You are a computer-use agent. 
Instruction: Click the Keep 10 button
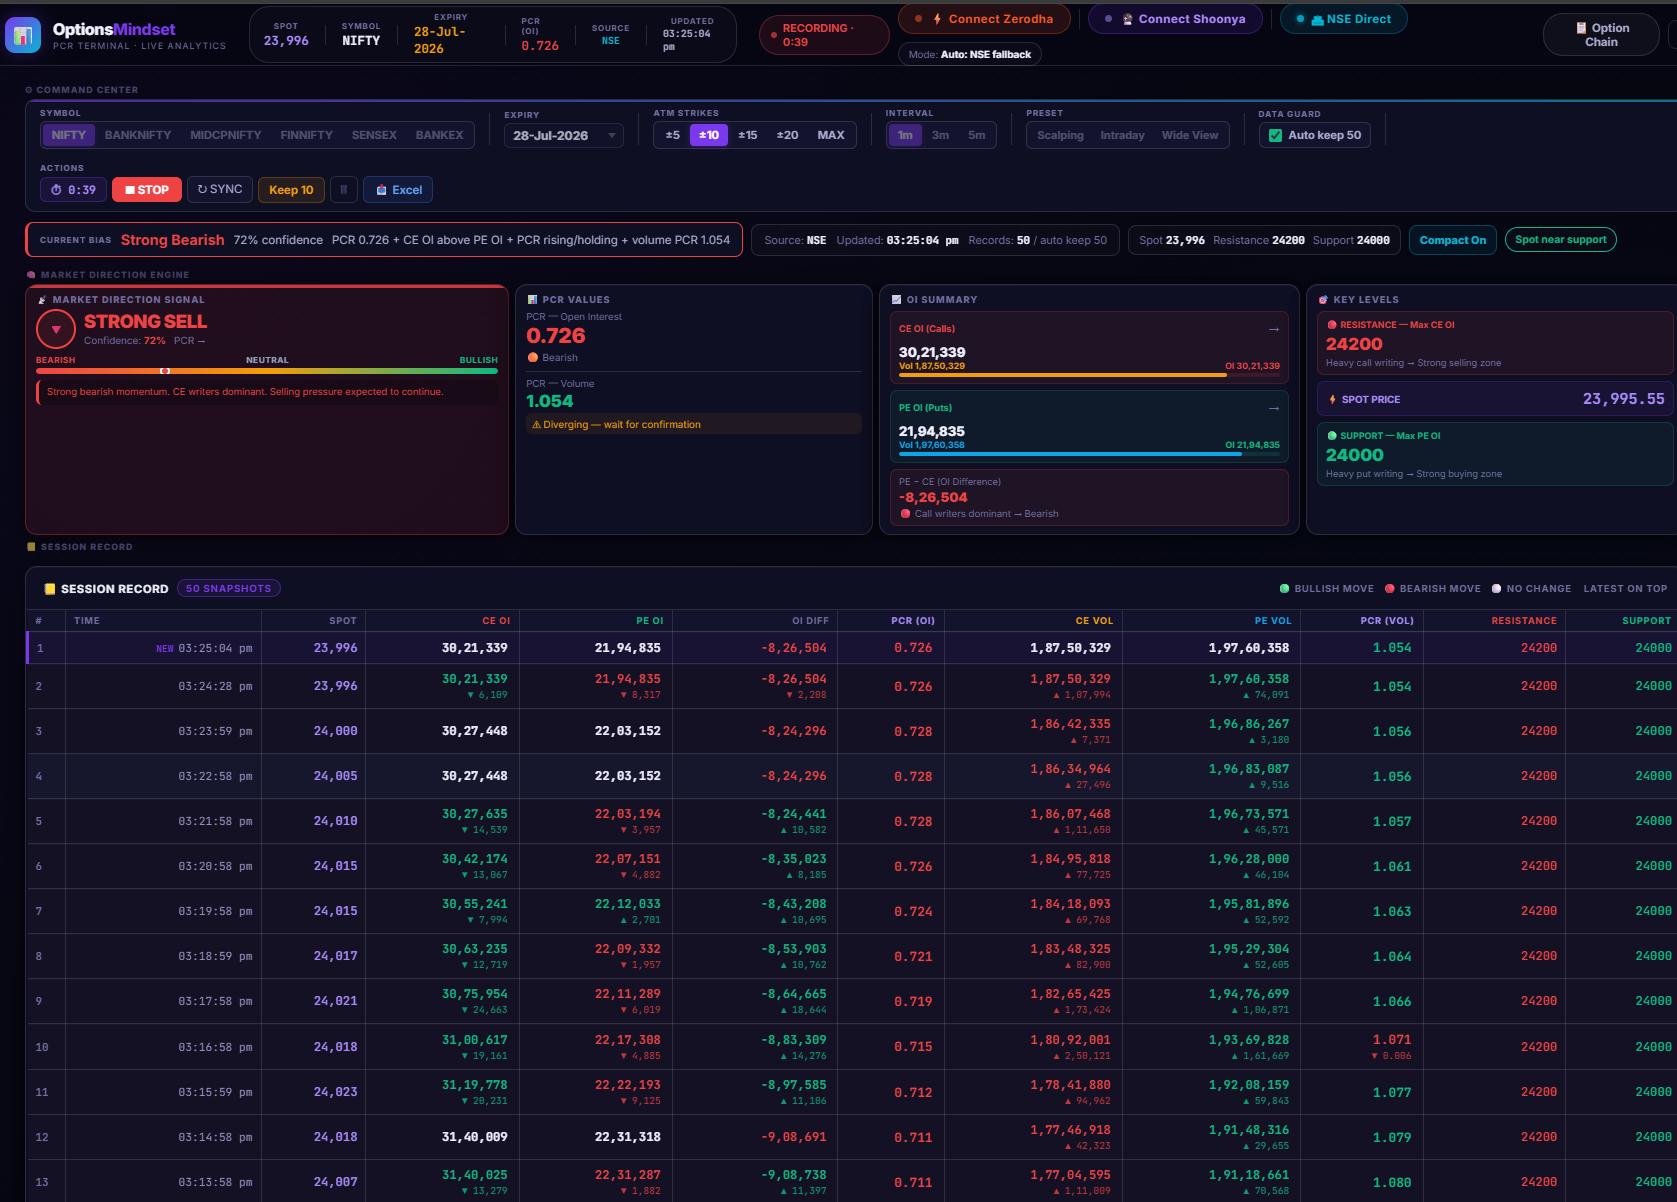(x=291, y=190)
